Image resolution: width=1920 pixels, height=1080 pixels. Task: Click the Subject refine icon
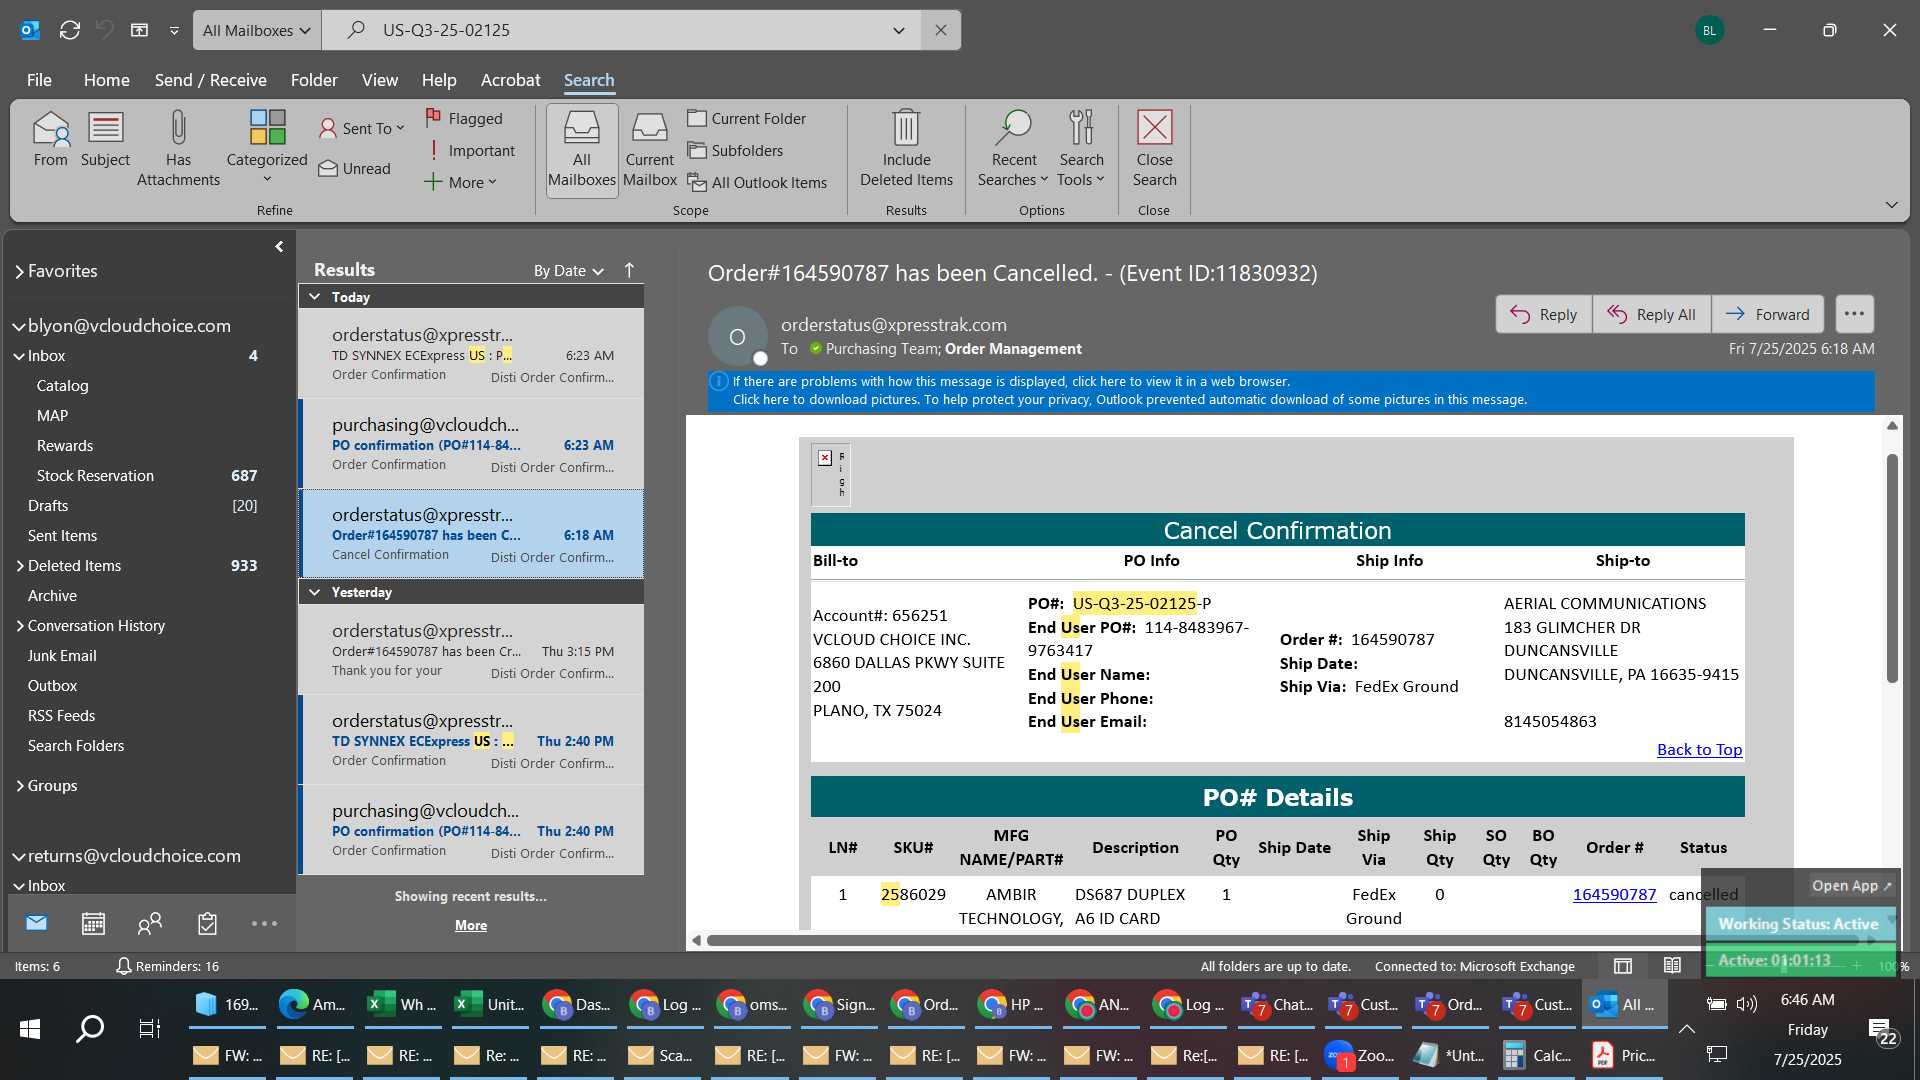105,140
